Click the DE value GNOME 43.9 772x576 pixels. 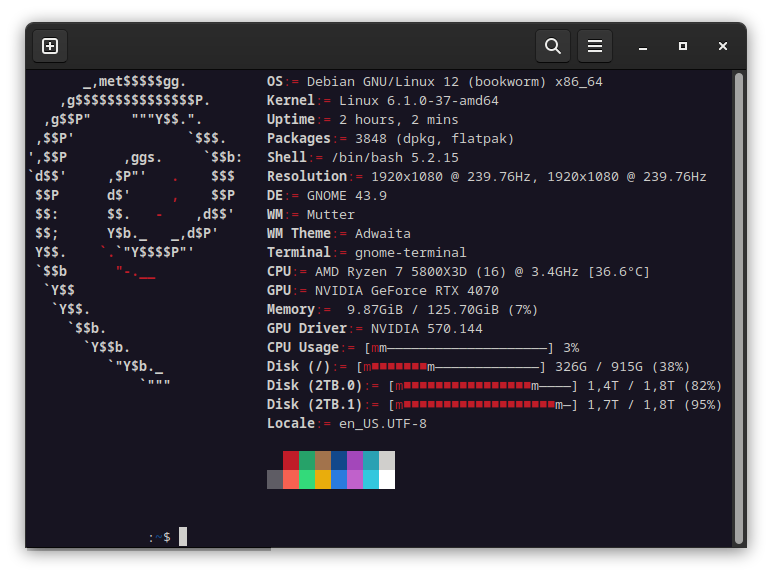(x=347, y=196)
